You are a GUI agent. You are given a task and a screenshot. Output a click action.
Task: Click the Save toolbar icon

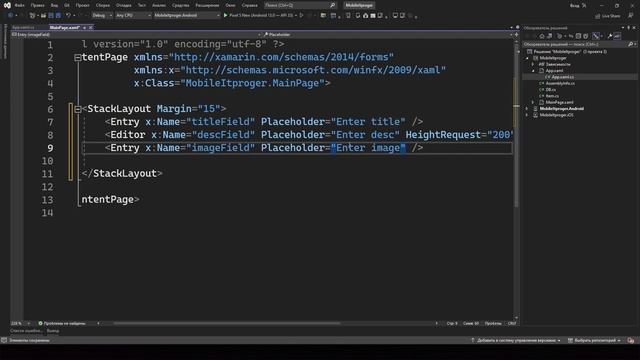coord(51,15)
